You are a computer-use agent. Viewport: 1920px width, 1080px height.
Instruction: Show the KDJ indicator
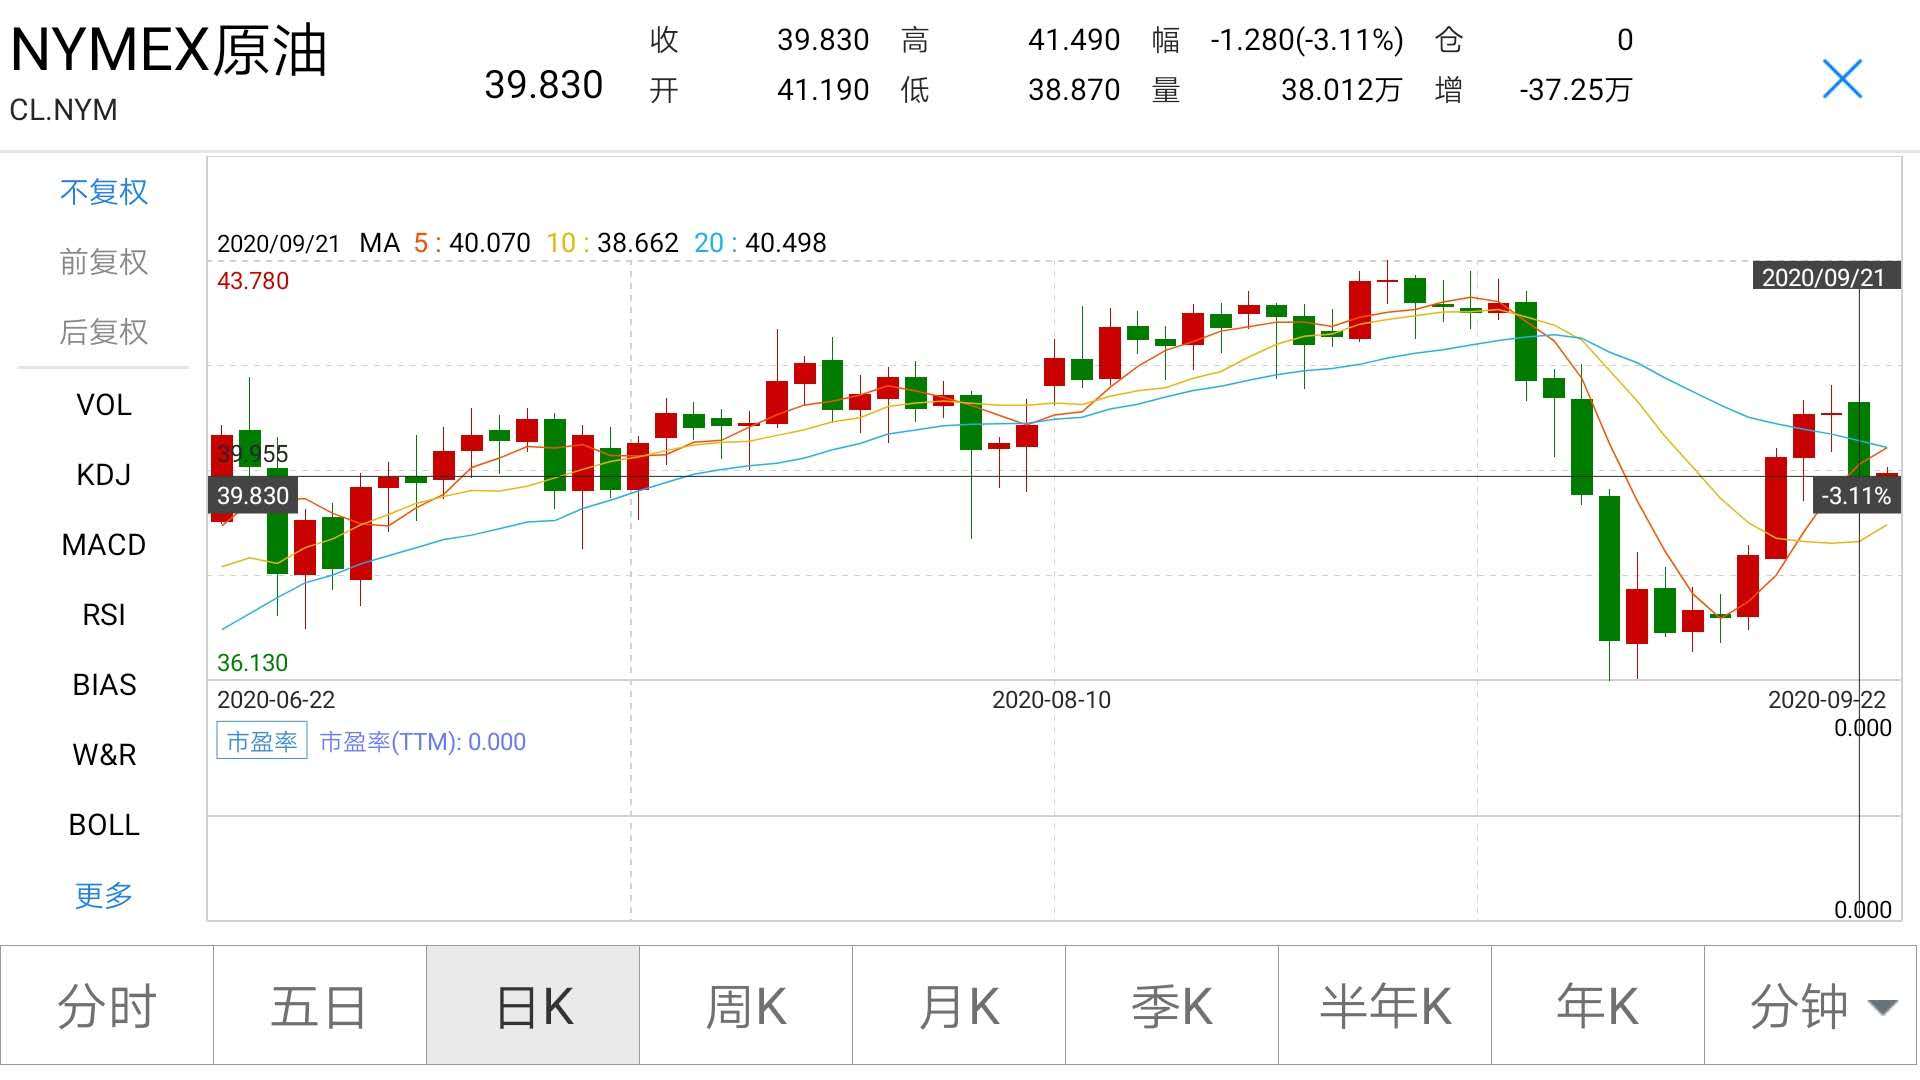point(104,475)
